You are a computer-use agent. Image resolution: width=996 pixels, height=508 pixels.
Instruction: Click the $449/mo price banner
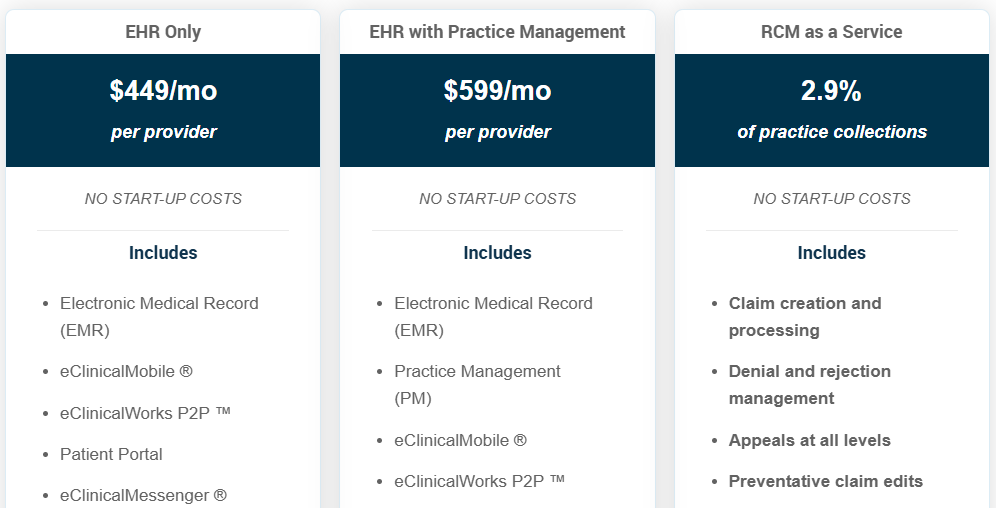click(x=163, y=110)
